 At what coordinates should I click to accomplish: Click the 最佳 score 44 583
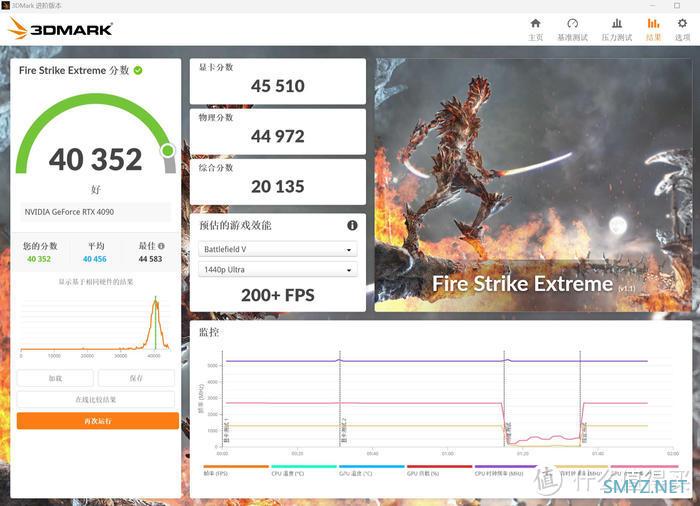pyautogui.click(x=150, y=259)
